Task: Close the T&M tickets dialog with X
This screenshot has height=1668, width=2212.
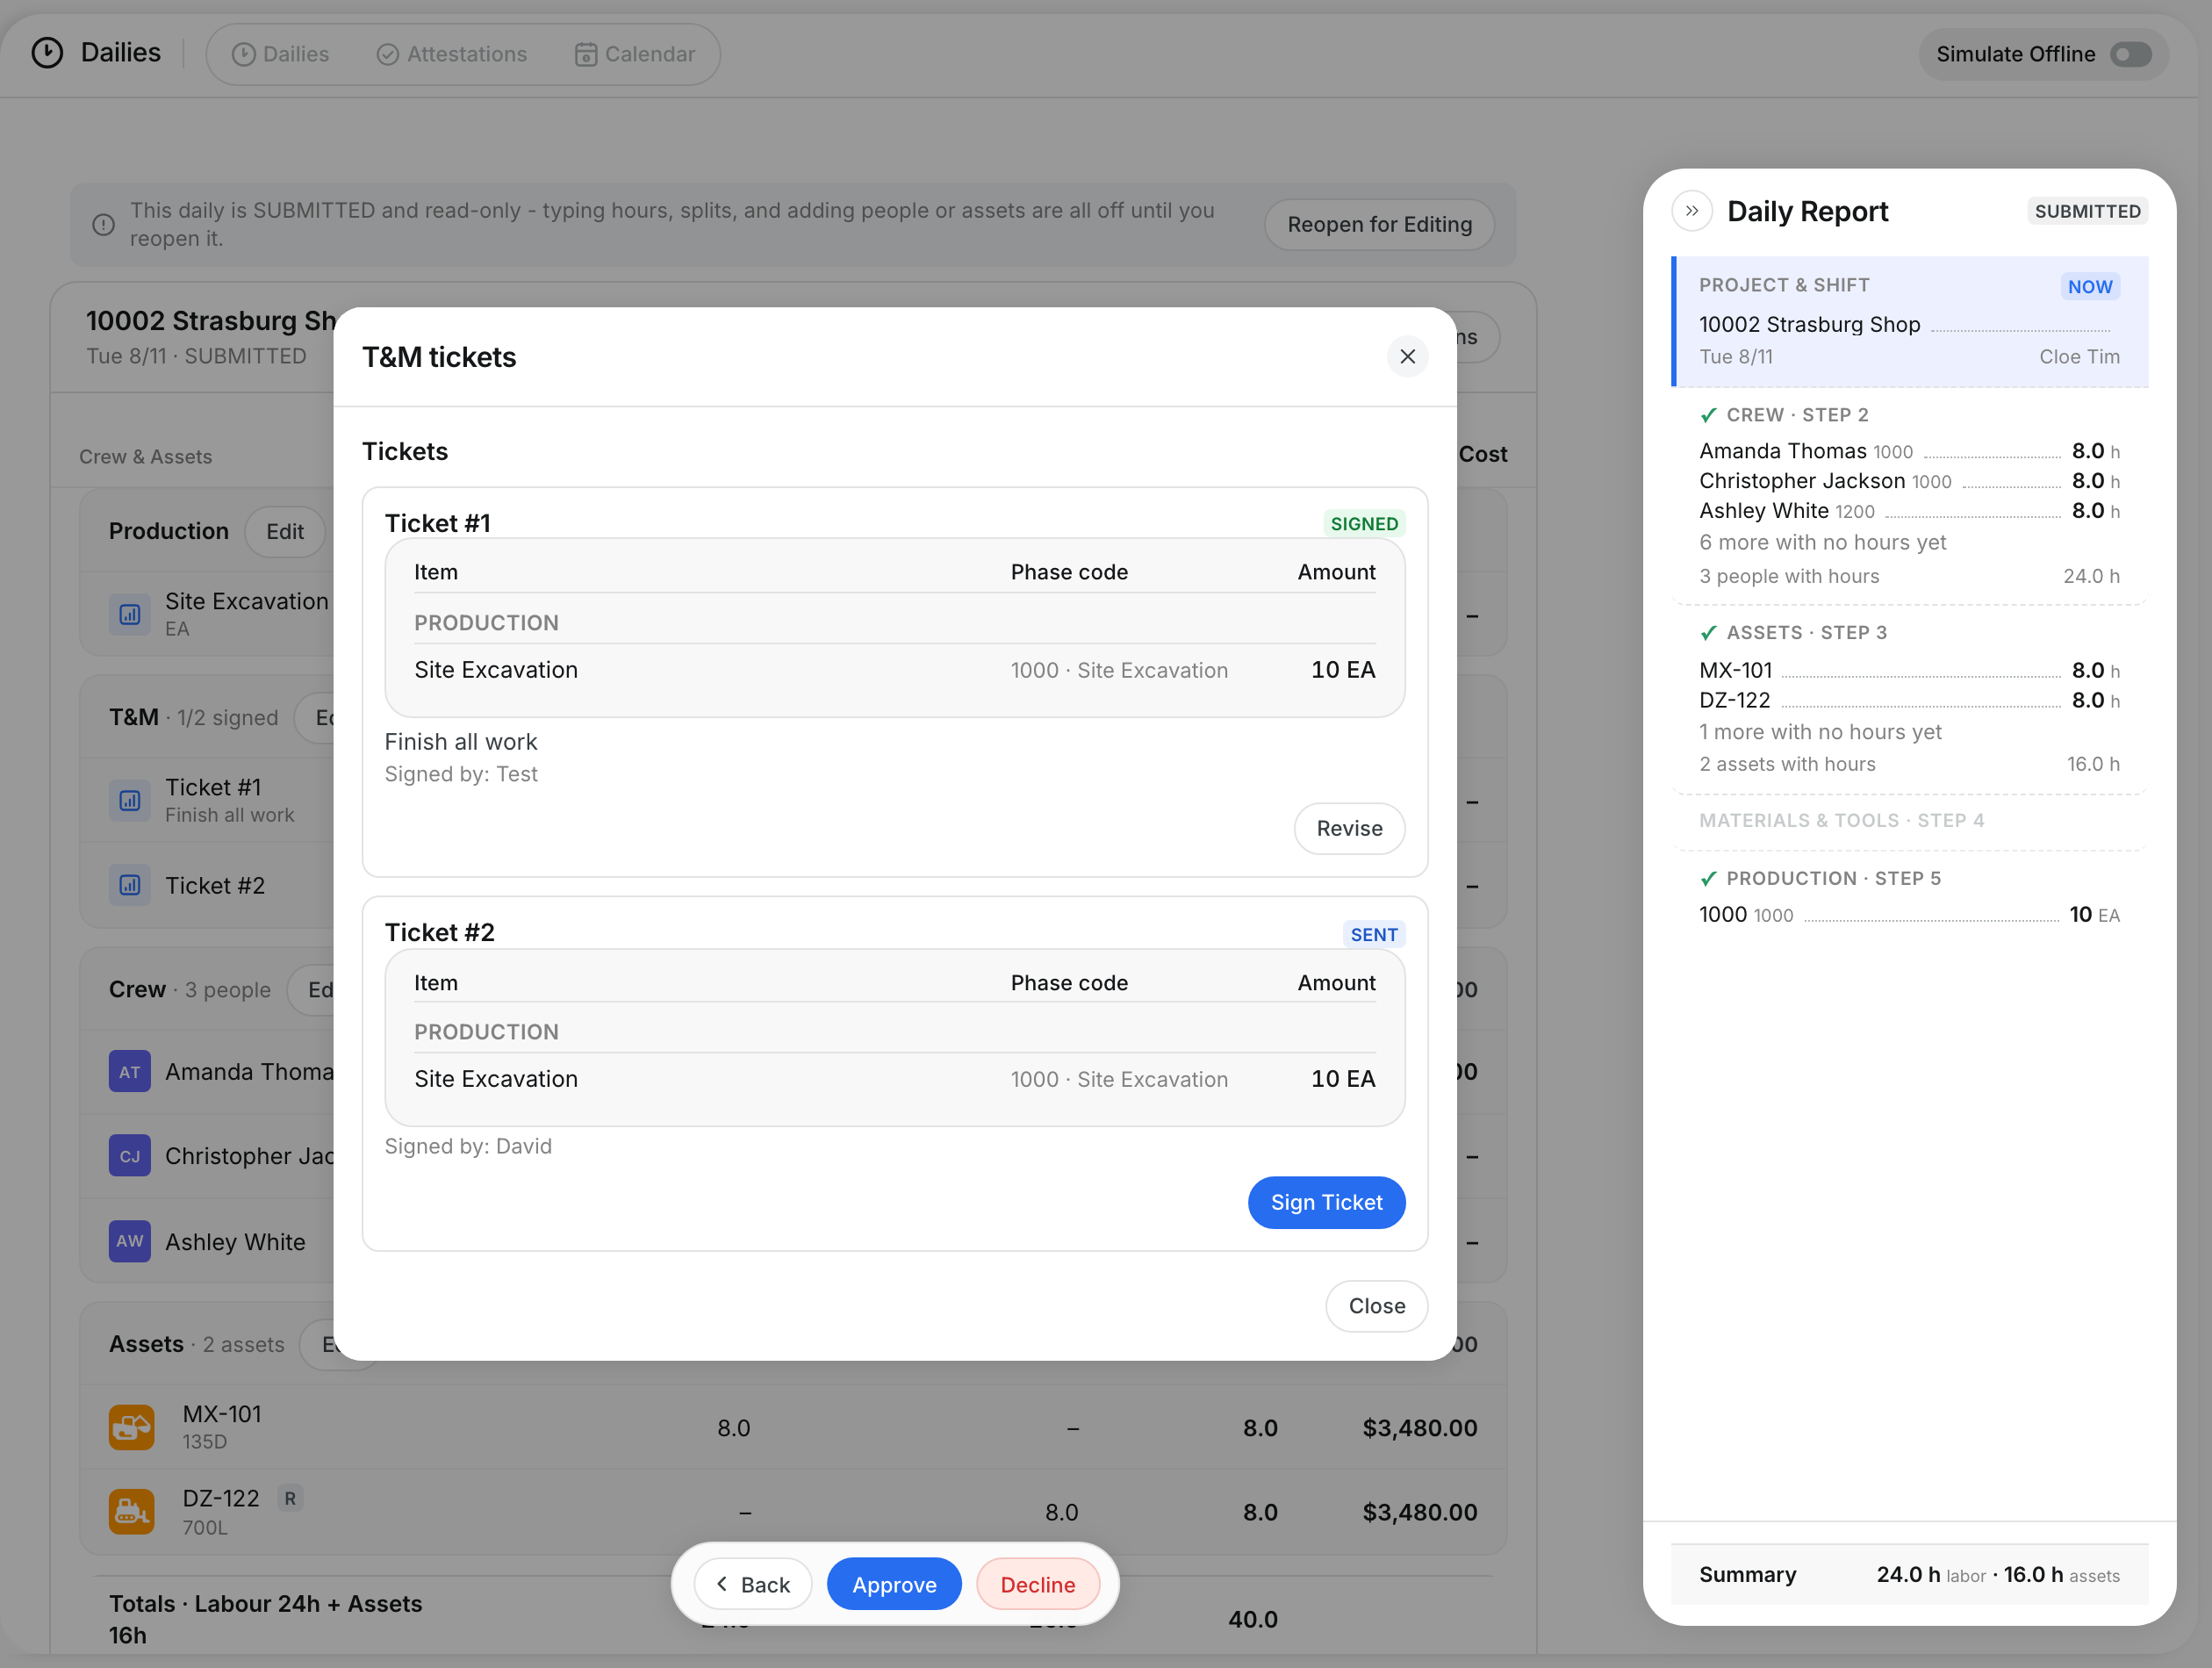Action: click(1407, 357)
